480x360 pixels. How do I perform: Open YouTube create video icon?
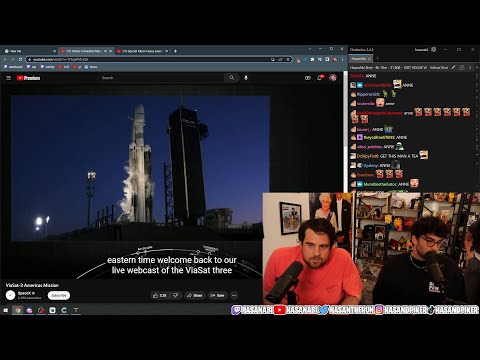308,78
